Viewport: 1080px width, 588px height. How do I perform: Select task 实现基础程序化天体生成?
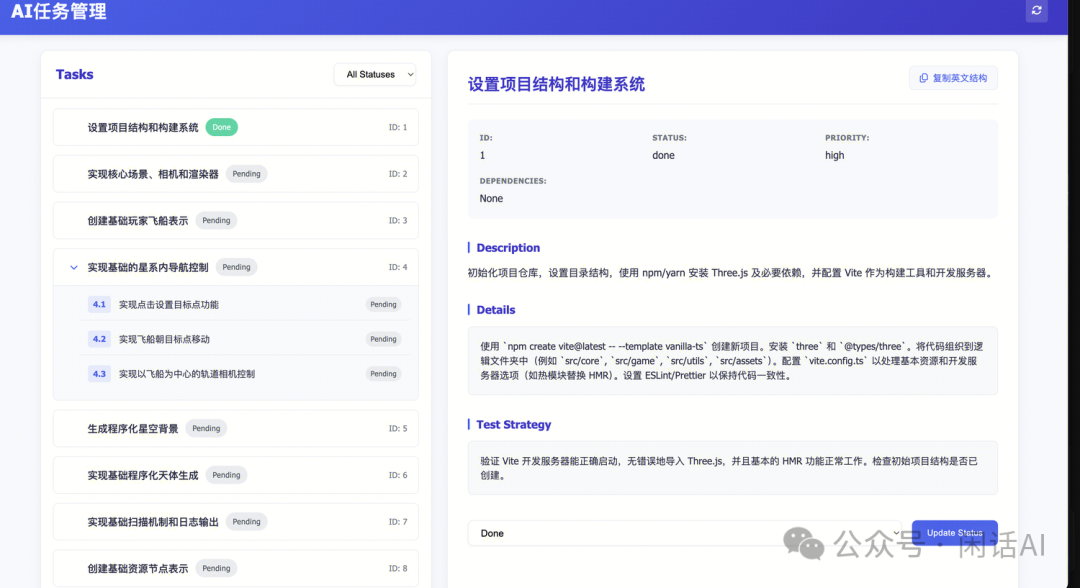click(x=143, y=475)
